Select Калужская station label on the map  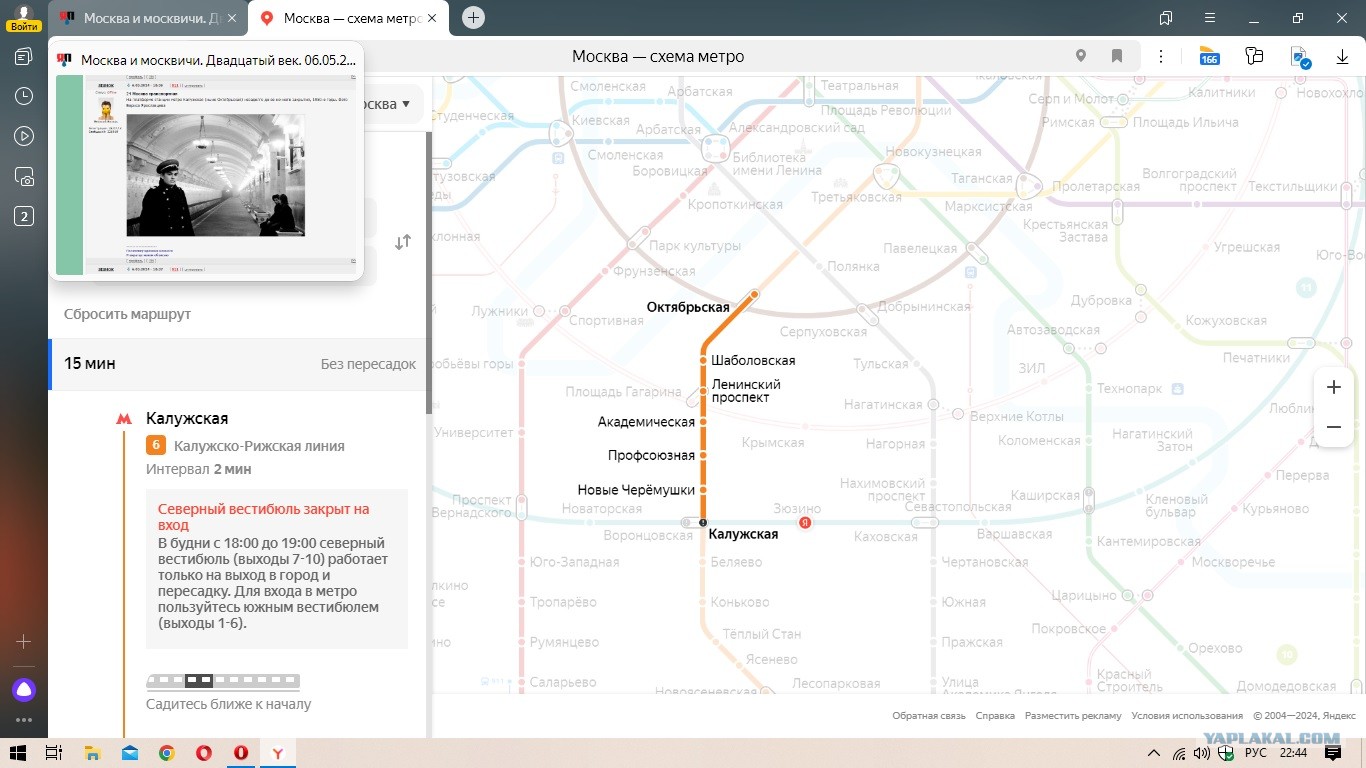pos(743,535)
